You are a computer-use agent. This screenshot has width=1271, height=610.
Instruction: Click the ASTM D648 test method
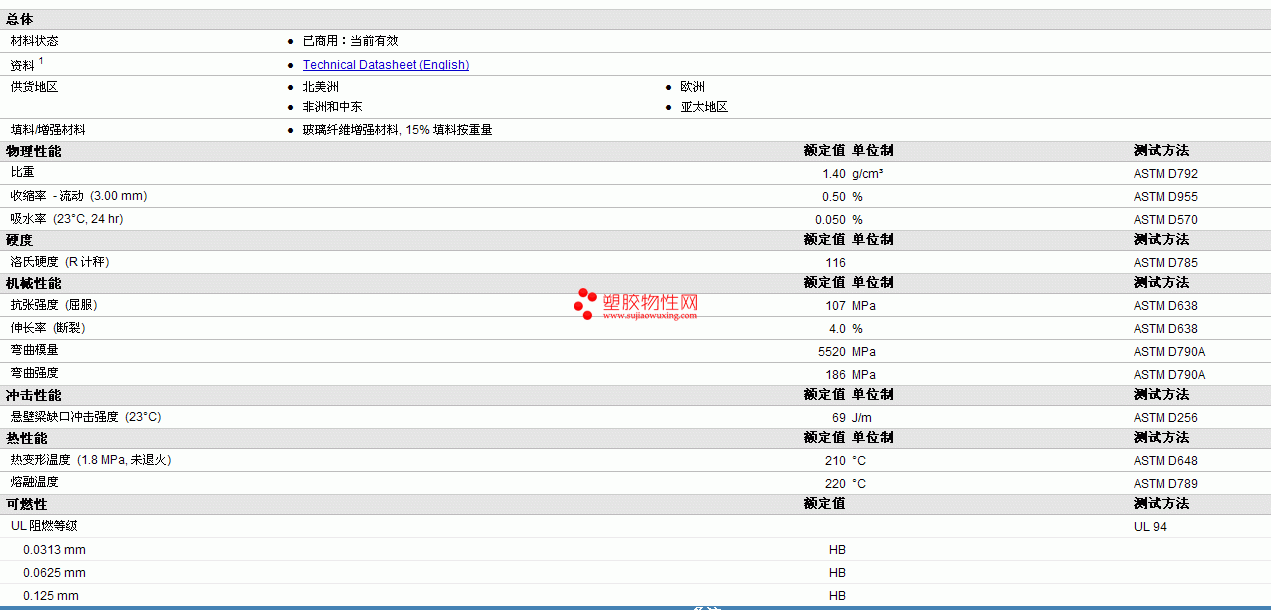pyautogui.click(x=1165, y=461)
